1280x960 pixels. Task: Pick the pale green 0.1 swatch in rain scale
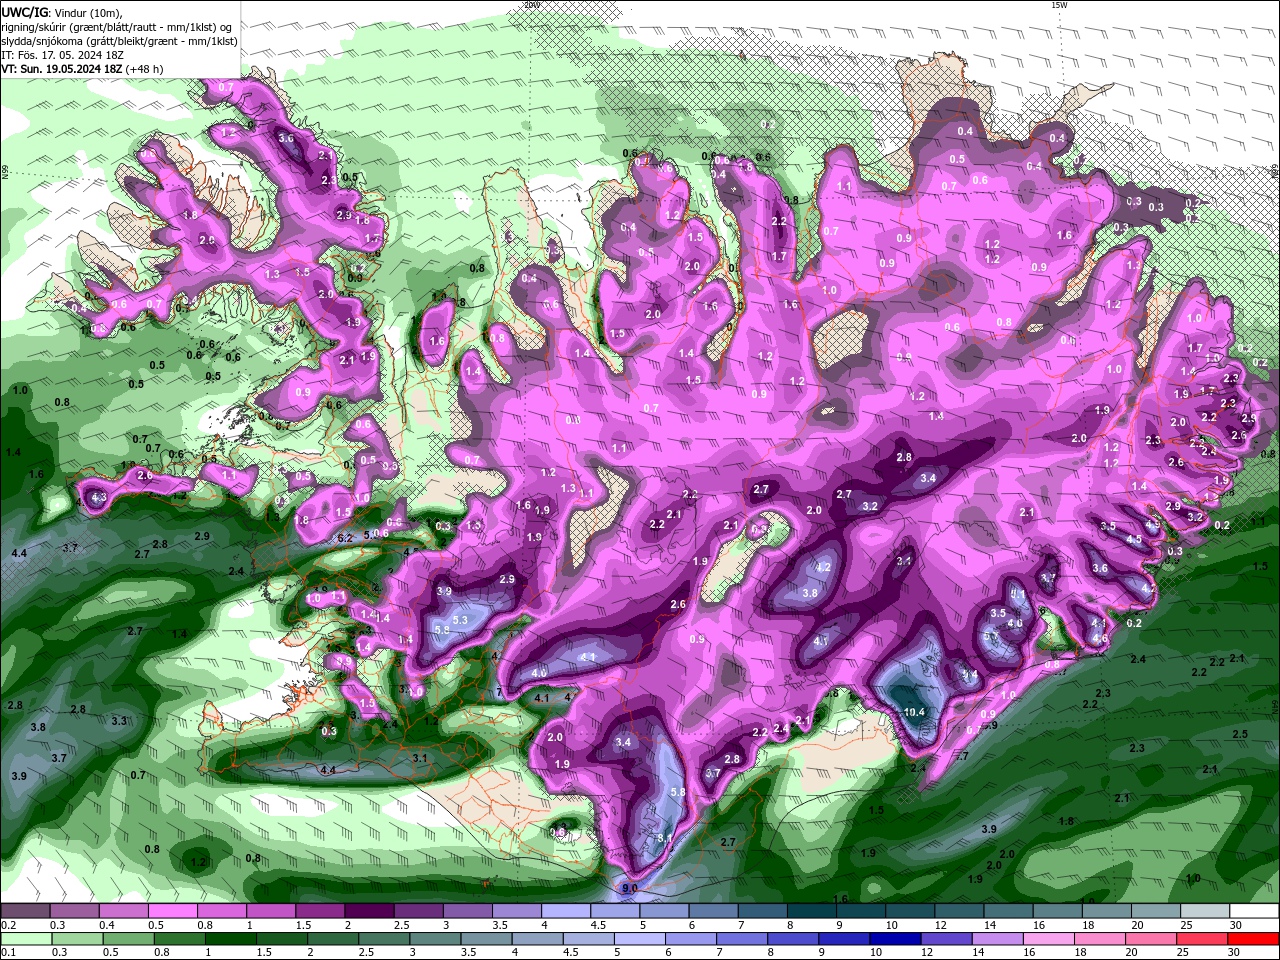click(27, 939)
